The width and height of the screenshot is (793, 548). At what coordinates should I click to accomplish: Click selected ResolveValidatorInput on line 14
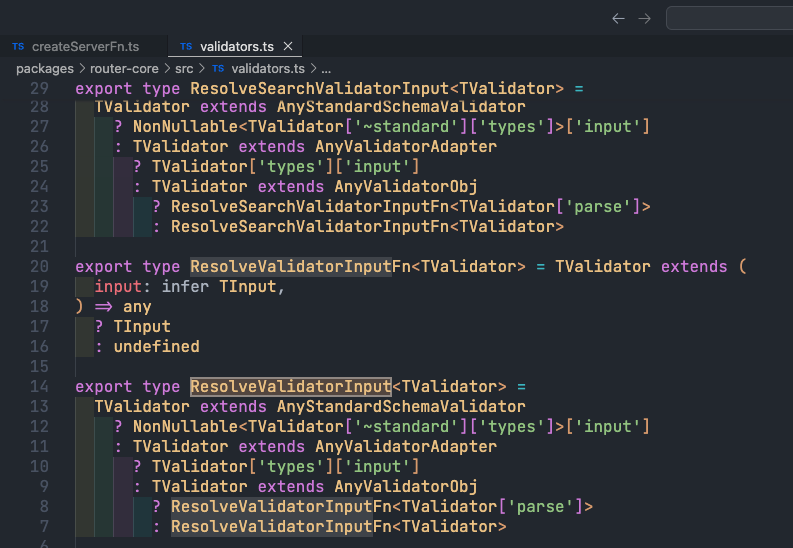[291, 387]
